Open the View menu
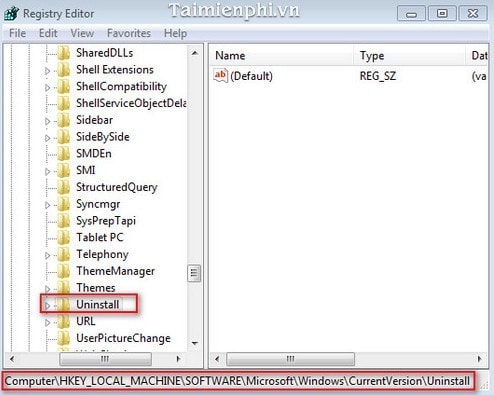This screenshot has height=395, width=494. [82, 33]
